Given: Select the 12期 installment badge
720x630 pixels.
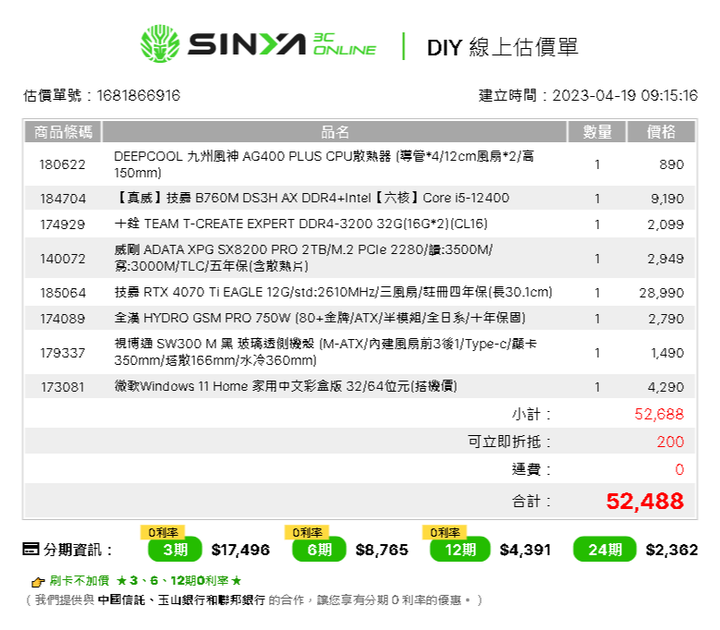Looking at the screenshot, I should [460, 549].
